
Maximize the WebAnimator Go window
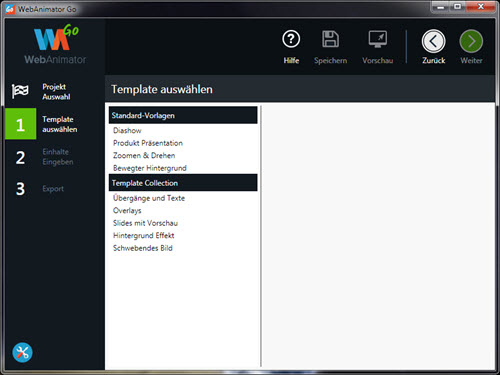point(457,7)
